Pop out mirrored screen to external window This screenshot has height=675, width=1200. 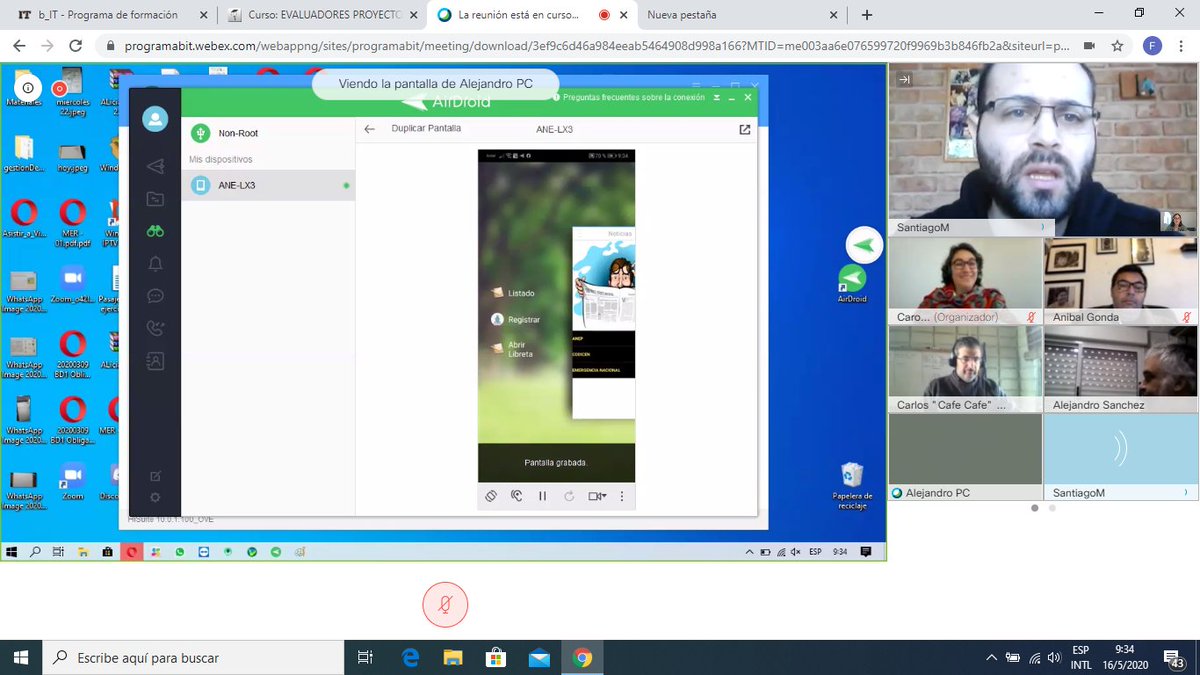tap(744, 129)
